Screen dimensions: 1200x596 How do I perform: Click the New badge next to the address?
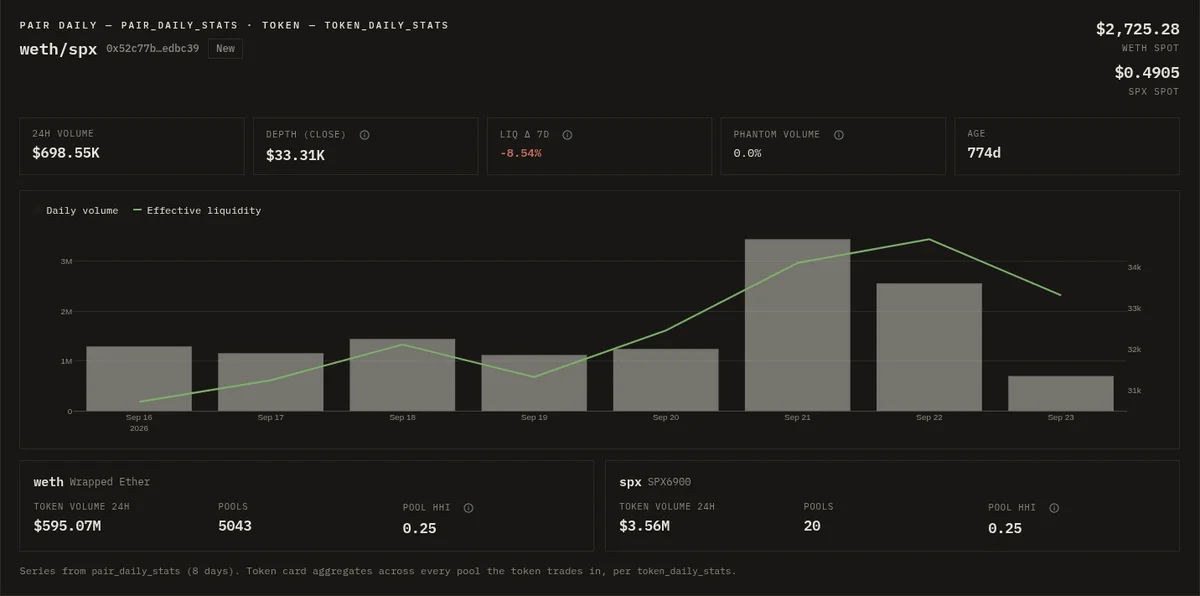[x=225, y=48]
